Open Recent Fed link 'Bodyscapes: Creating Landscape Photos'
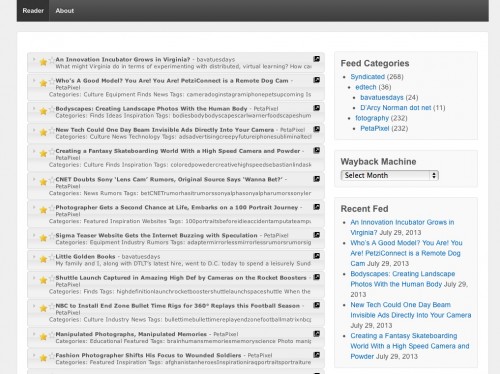 [x=402, y=279]
